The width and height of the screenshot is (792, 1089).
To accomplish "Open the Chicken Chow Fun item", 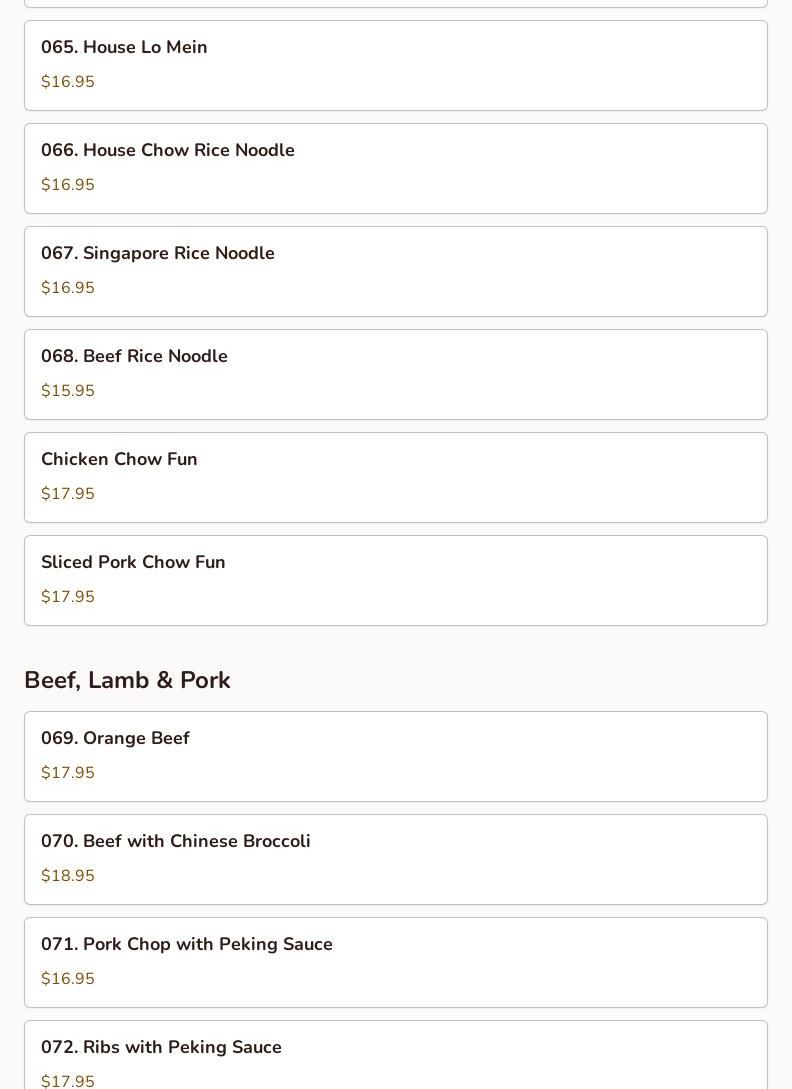I will coord(396,477).
